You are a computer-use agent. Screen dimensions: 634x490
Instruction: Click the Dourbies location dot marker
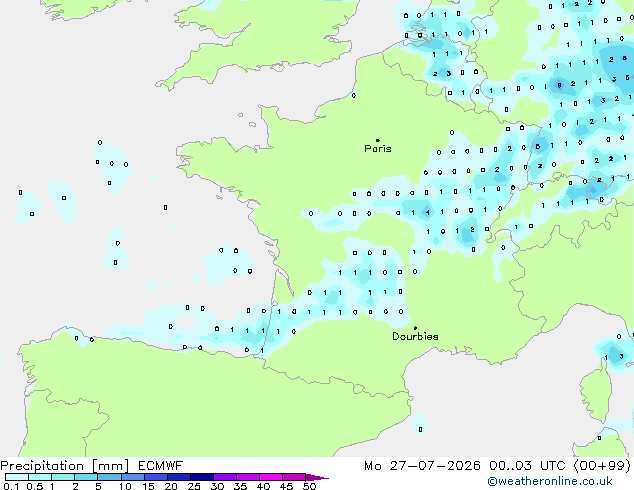415,328
